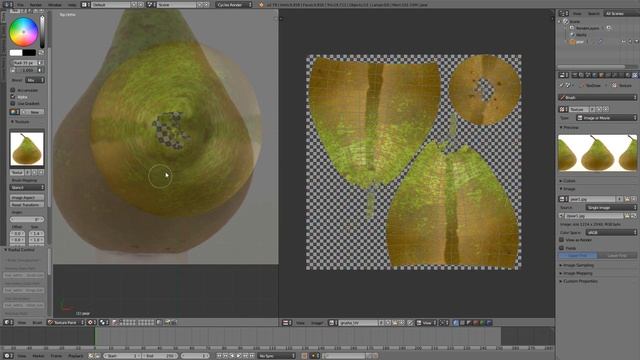Image resolution: width=640 pixels, height=360 pixels.
Task: Open the Blend mode Mix dropdown
Action: click(x=35, y=80)
